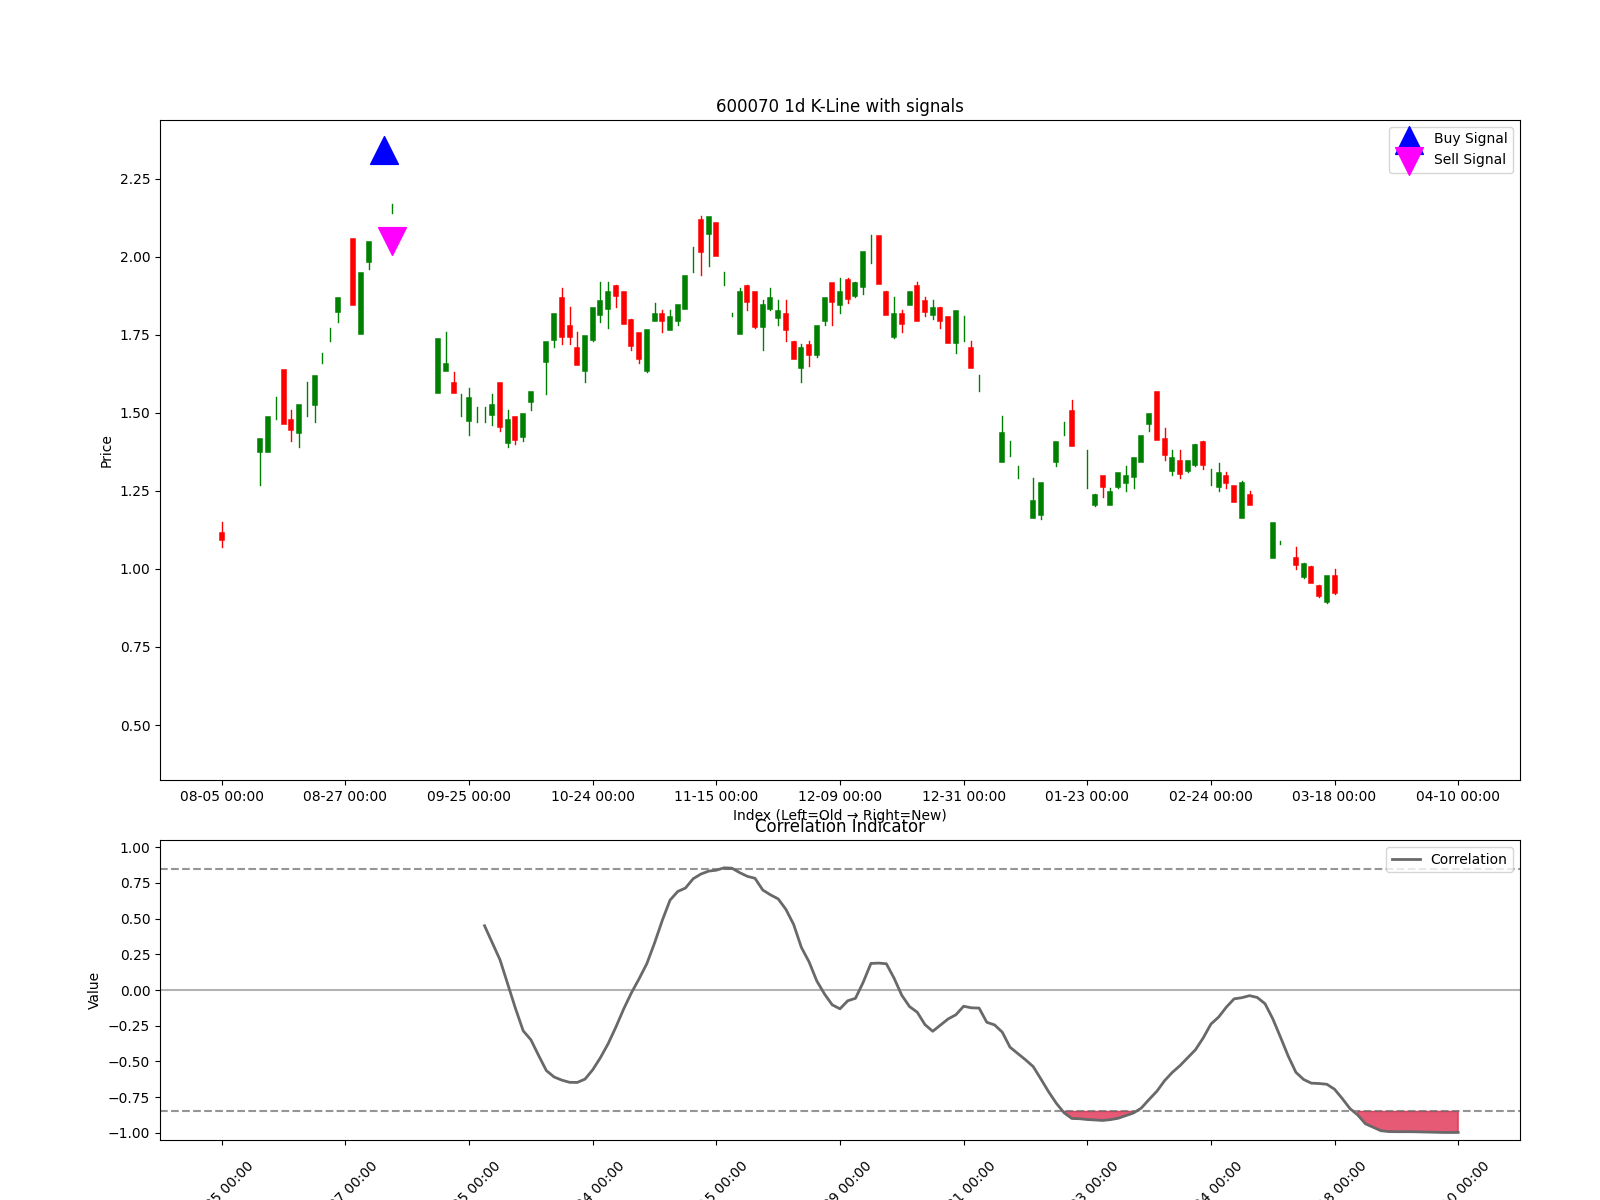1600x1200 pixels.
Task: Click the 12-31 00:00 x-axis tick label
Action: point(964,797)
